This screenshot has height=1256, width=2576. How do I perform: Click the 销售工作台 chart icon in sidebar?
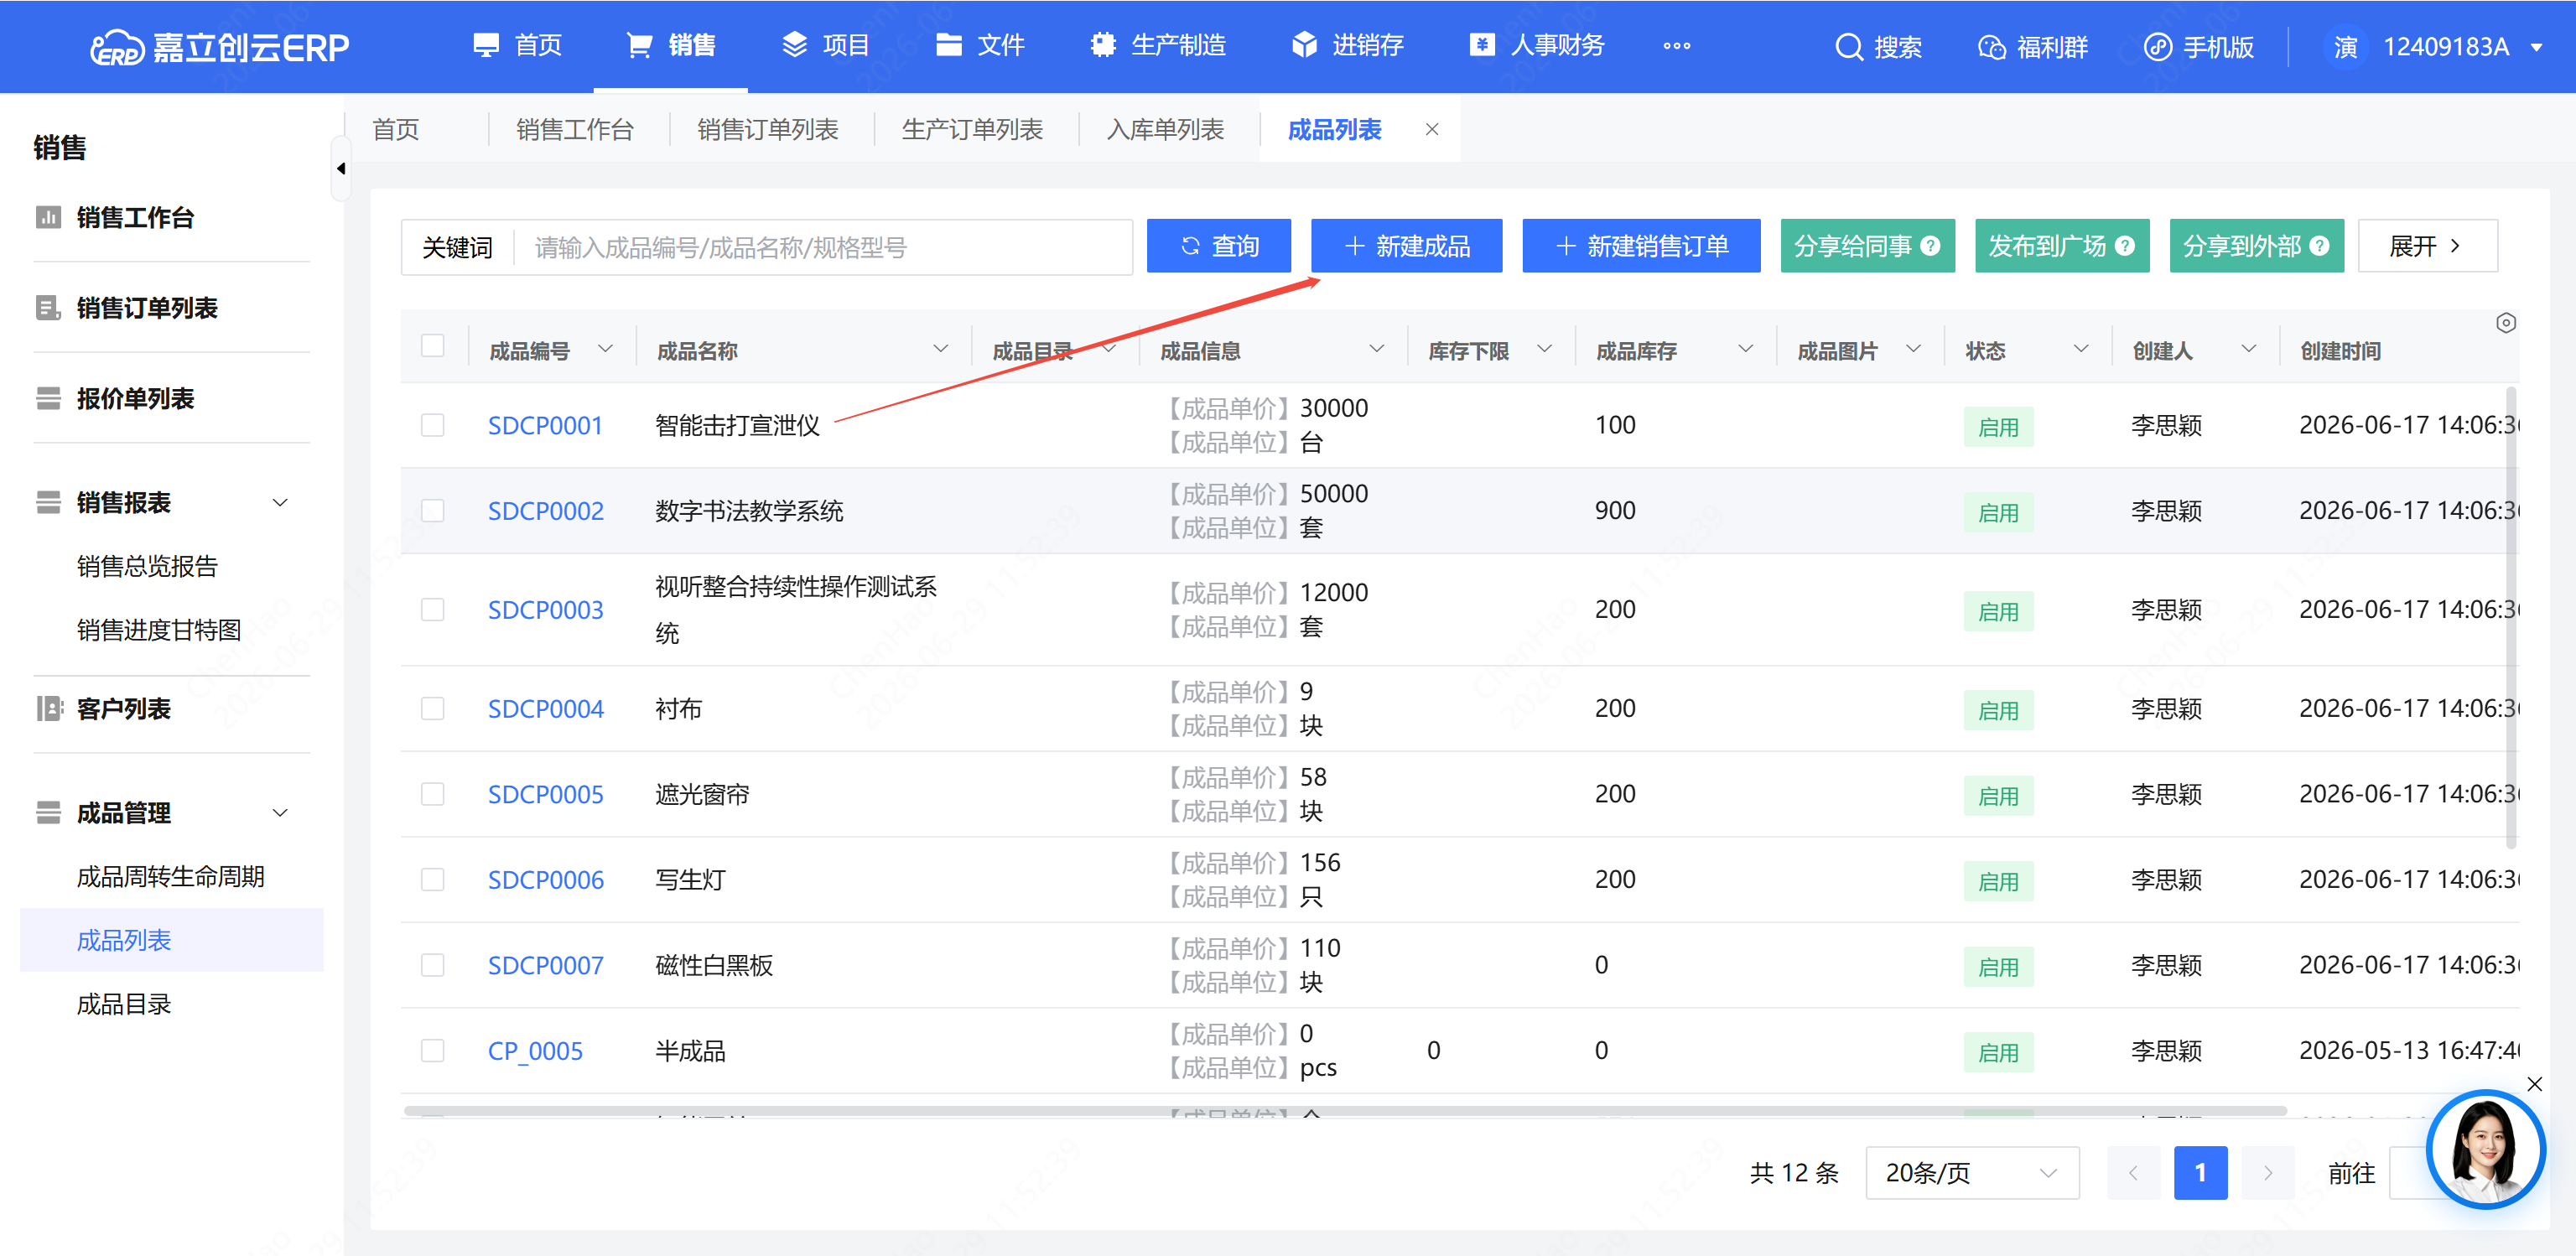48,217
